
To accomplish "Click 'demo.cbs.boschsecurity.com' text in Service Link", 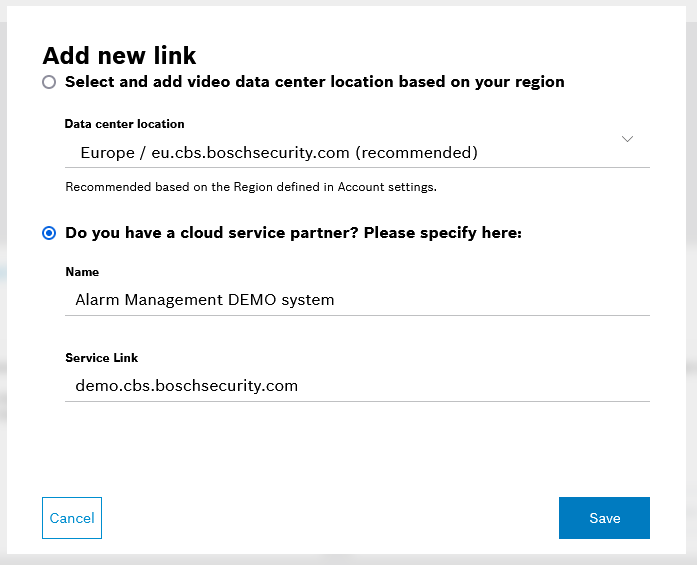I will pos(186,386).
